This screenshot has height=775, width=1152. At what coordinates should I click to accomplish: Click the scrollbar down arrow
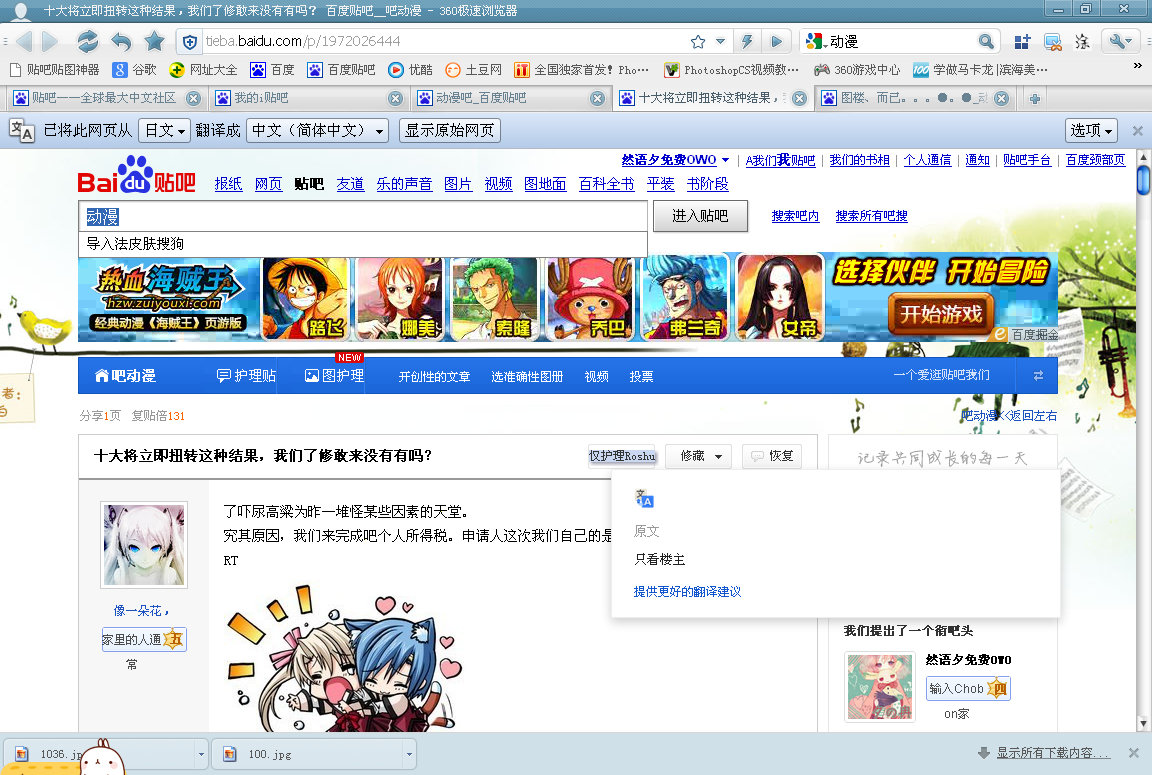pyautogui.click(x=1143, y=724)
